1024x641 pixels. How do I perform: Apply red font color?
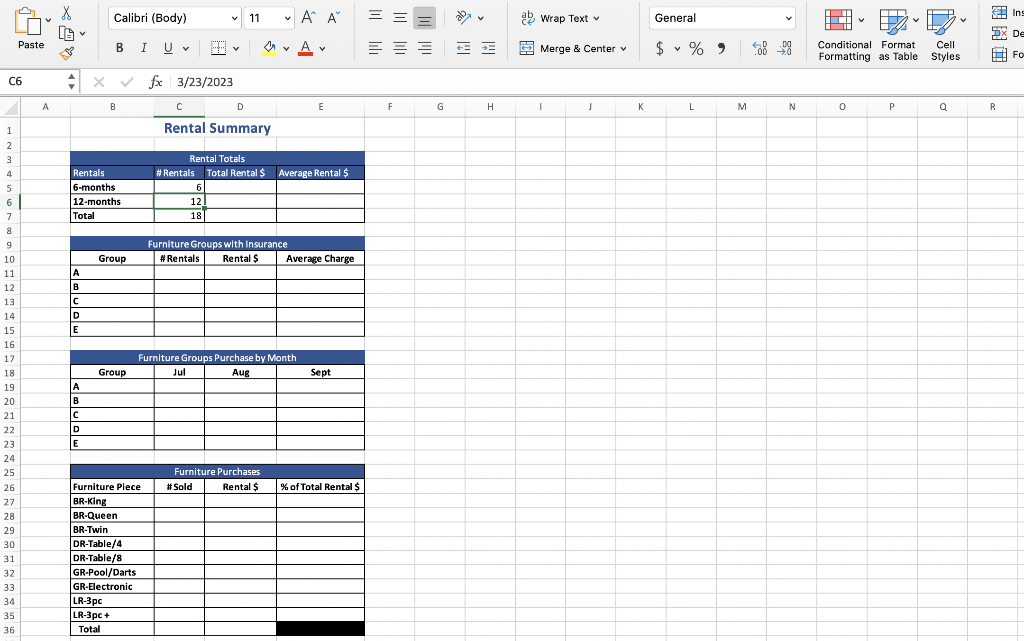(x=305, y=48)
